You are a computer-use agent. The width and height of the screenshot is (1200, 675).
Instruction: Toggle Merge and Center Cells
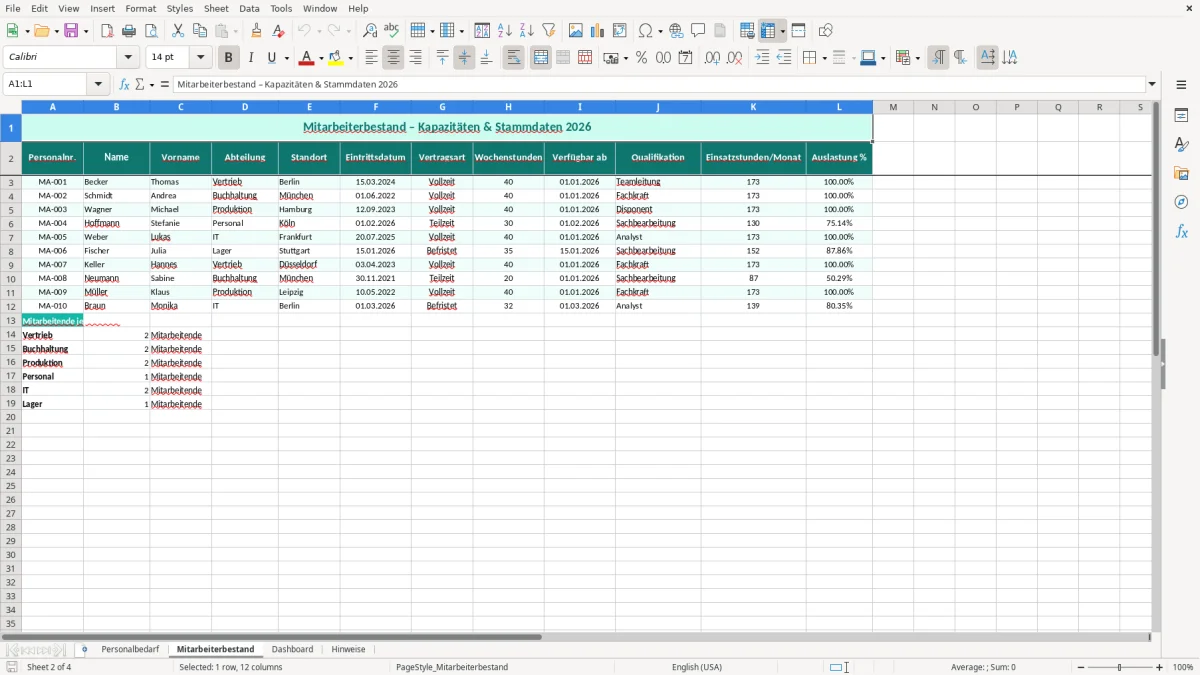541,58
